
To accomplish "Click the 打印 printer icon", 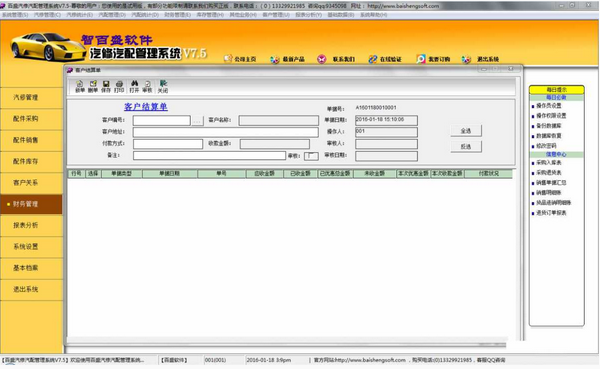I will click(x=119, y=87).
